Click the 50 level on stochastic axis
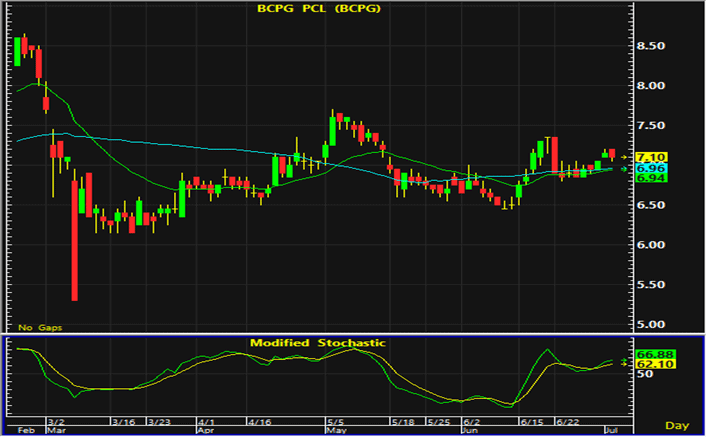The width and height of the screenshot is (707, 437). pyautogui.click(x=645, y=374)
